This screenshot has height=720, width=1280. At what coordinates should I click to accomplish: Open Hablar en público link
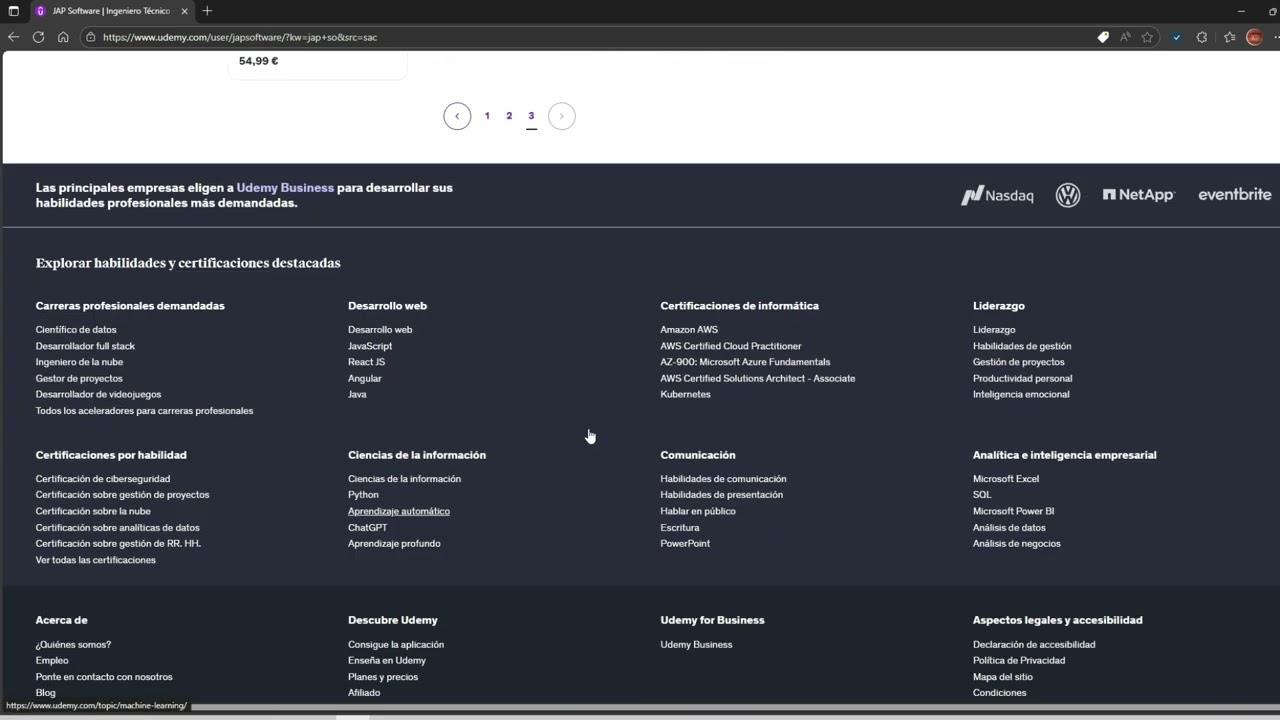click(698, 511)
